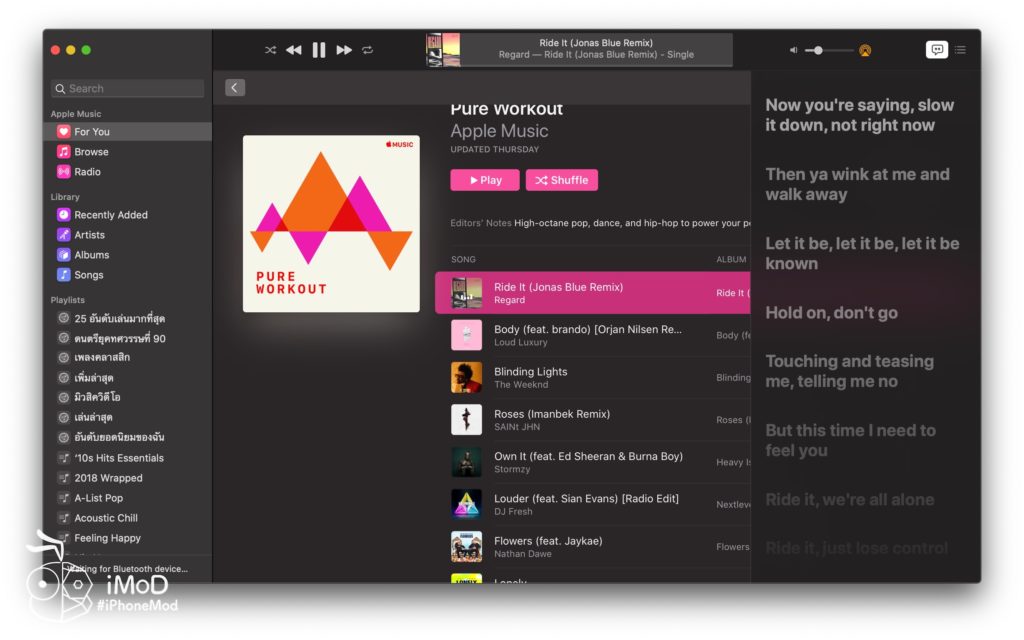This screenshot has height=640, width=1024.
Task: Open the Up Next queue list
Action: click(x=961, y=49)
